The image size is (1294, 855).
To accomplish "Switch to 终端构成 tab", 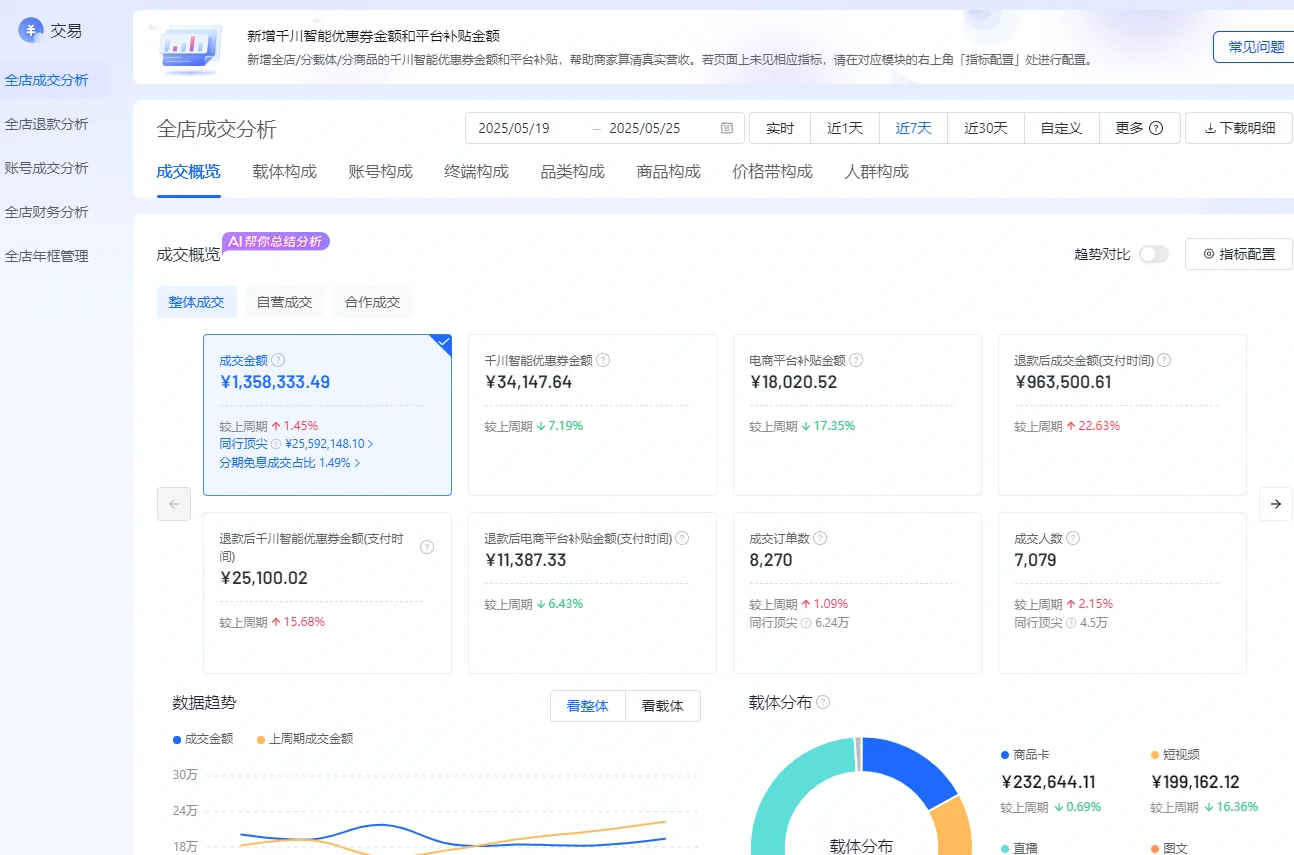I will pyautogui.click(x=477, y=172).
